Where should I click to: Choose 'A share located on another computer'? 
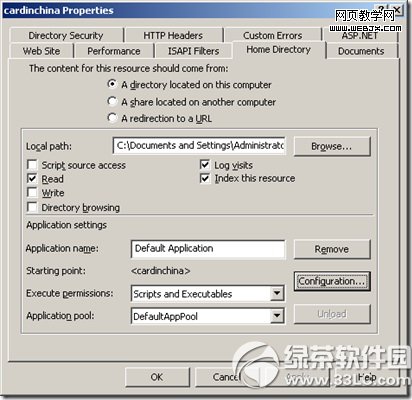(x=112, y=101)
